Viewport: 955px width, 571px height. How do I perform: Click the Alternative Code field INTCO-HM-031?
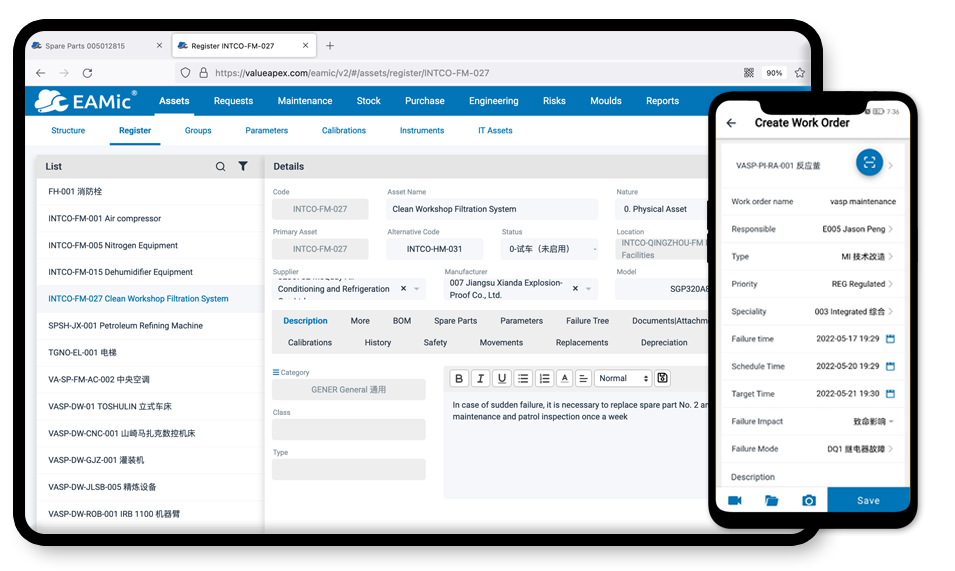(x=435, y=249)
